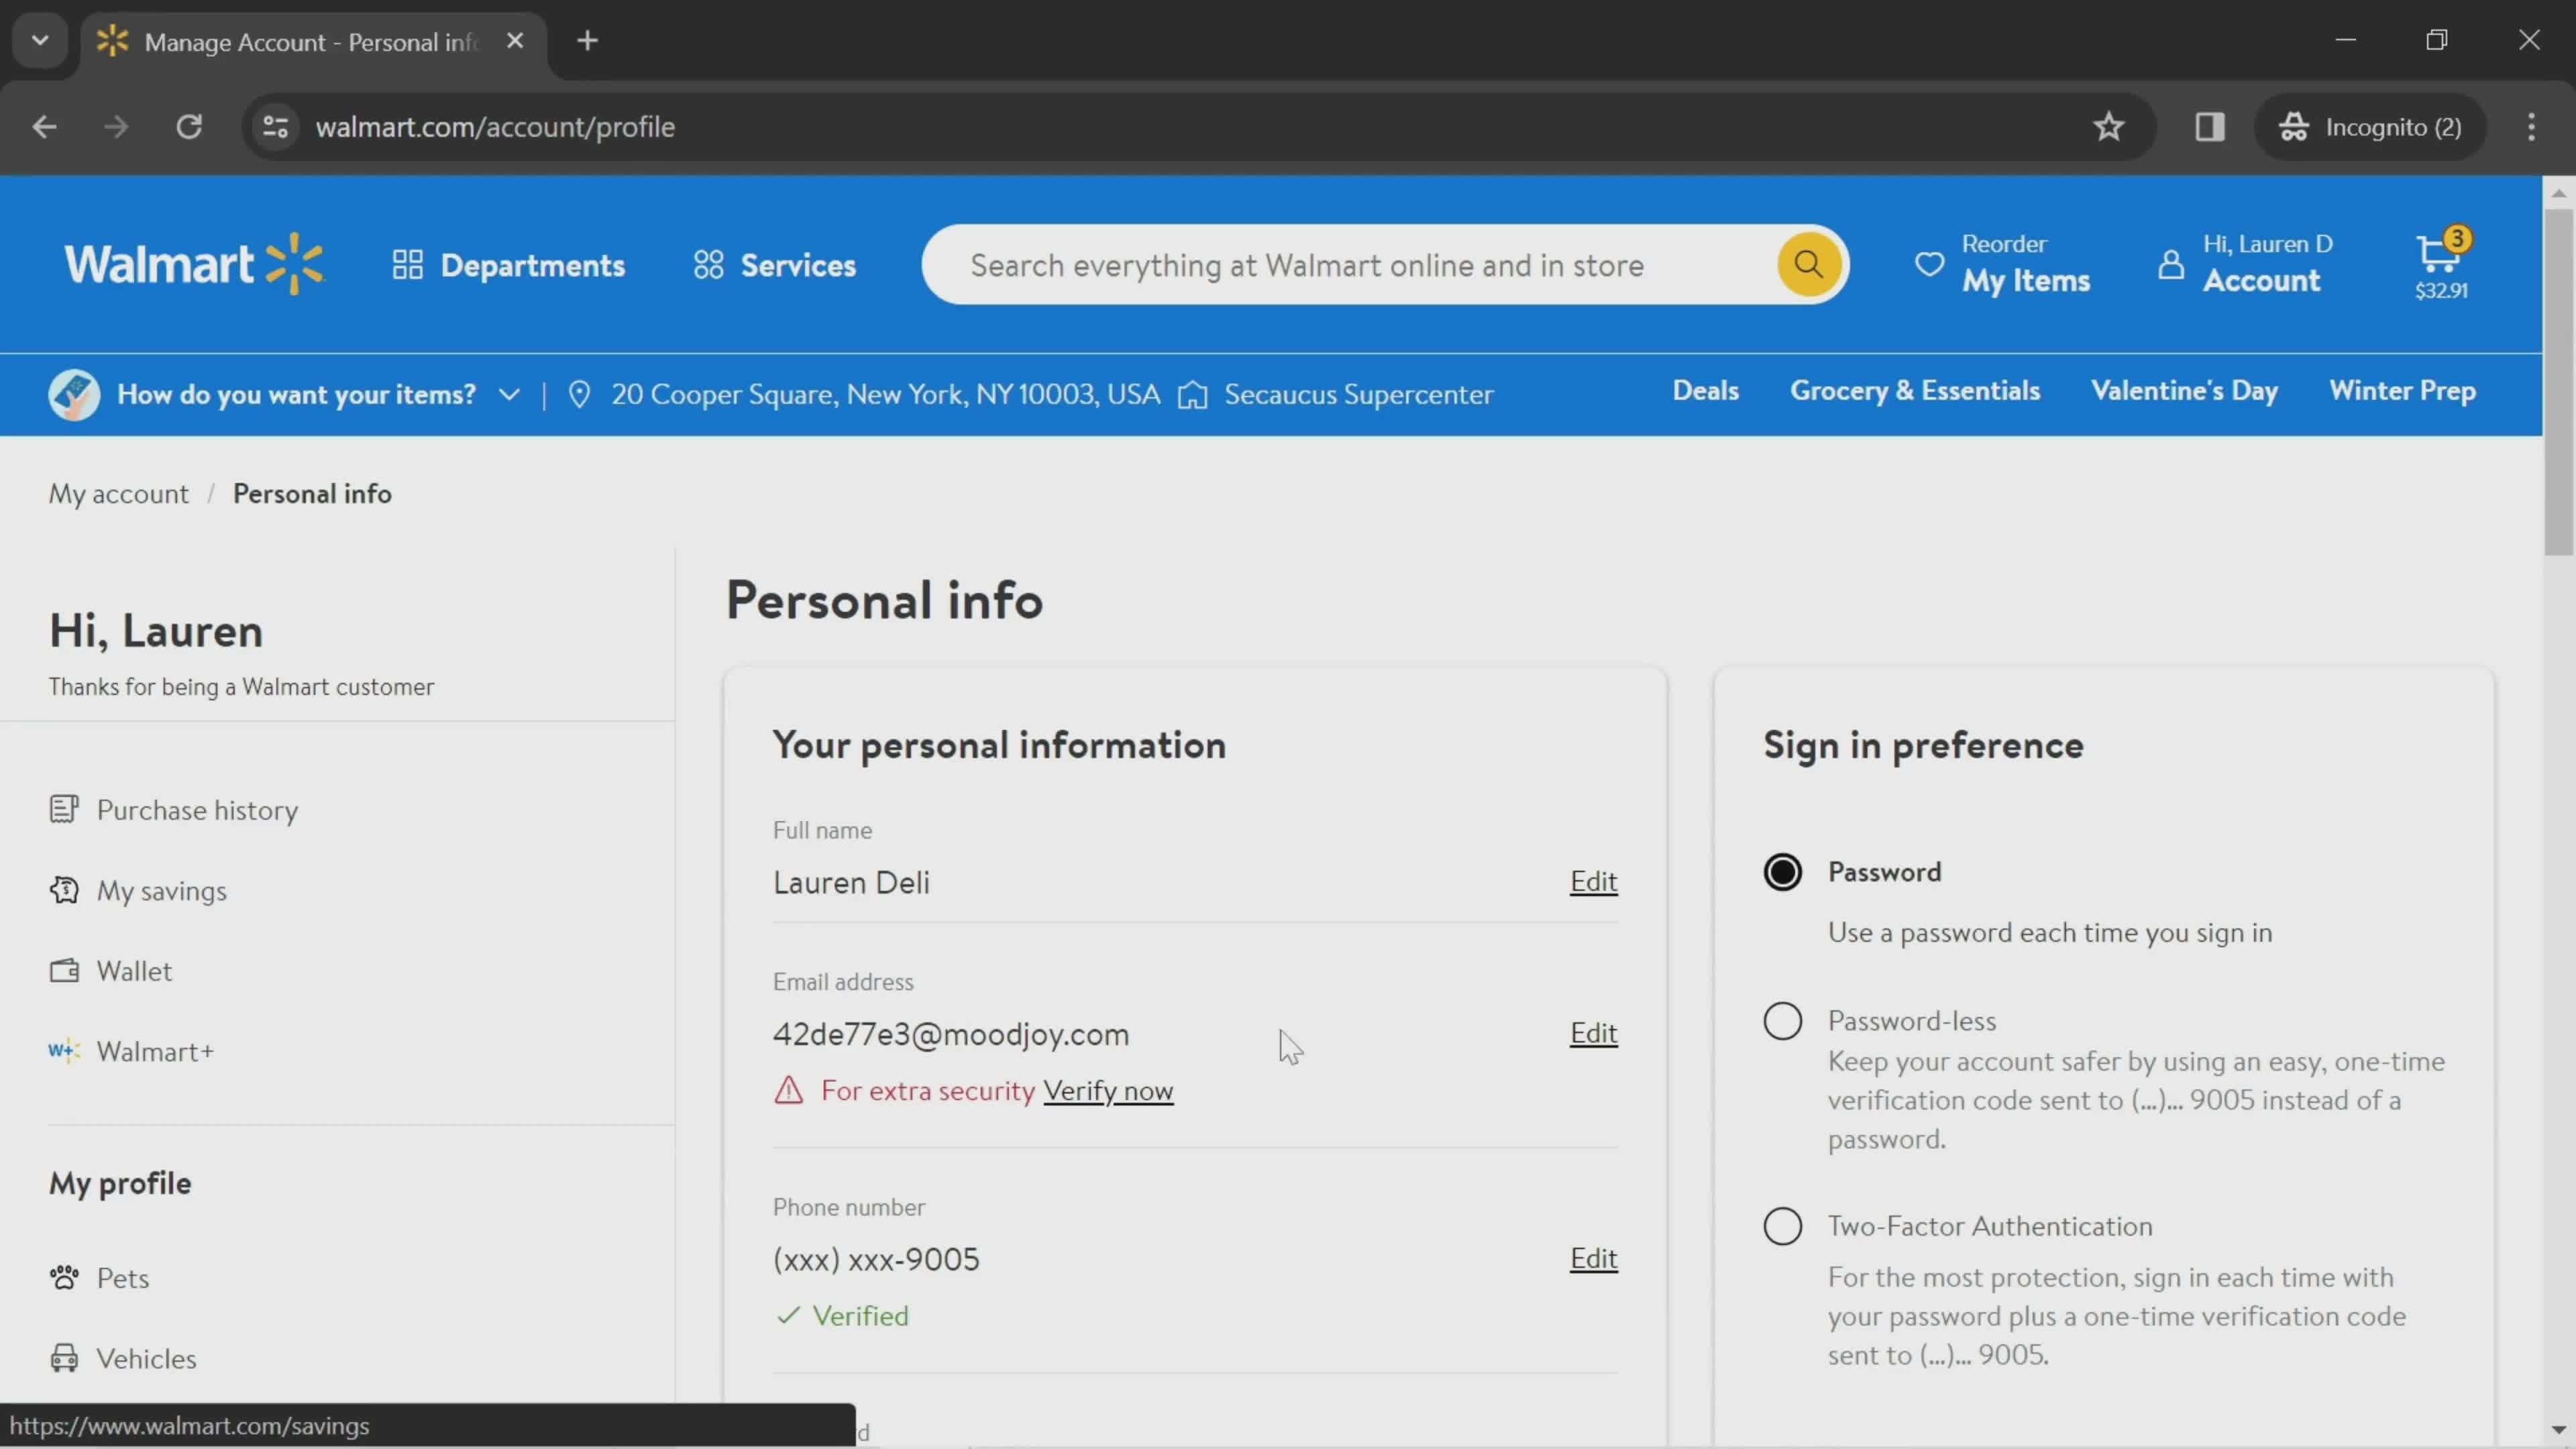
Task: Open Winter Prep section
Action: point(2403,391)
